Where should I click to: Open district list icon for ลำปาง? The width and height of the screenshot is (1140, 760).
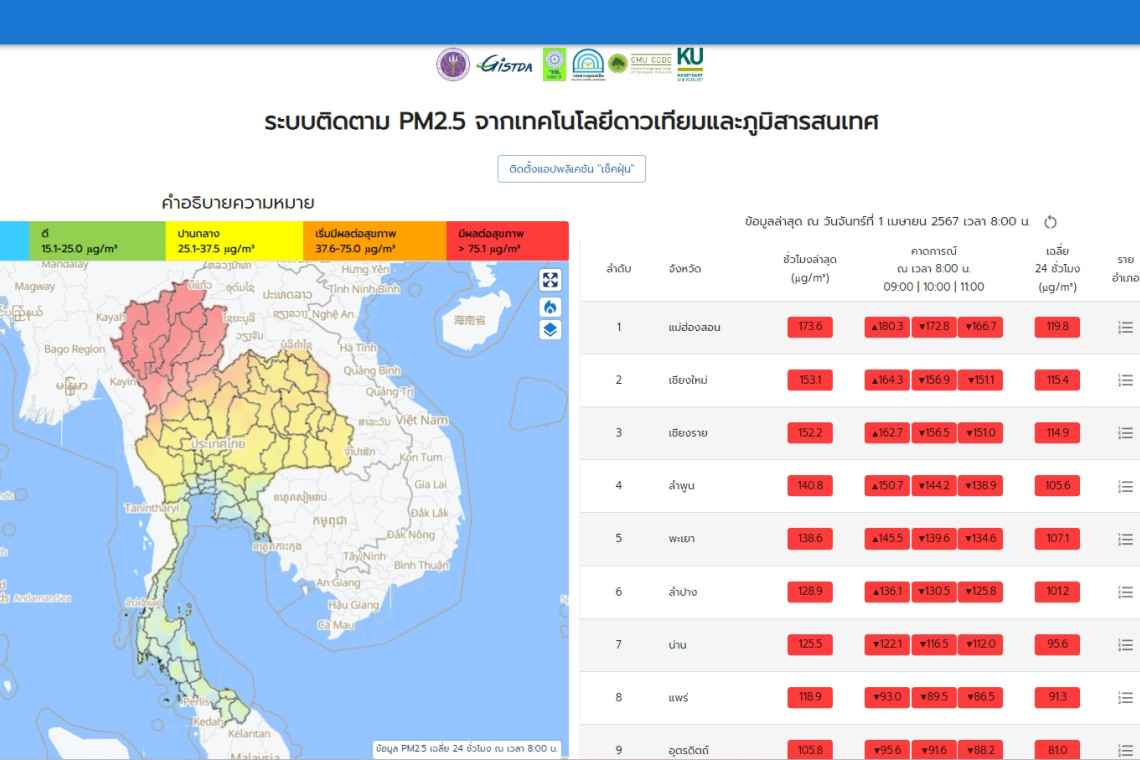(x=1125, y=592)
